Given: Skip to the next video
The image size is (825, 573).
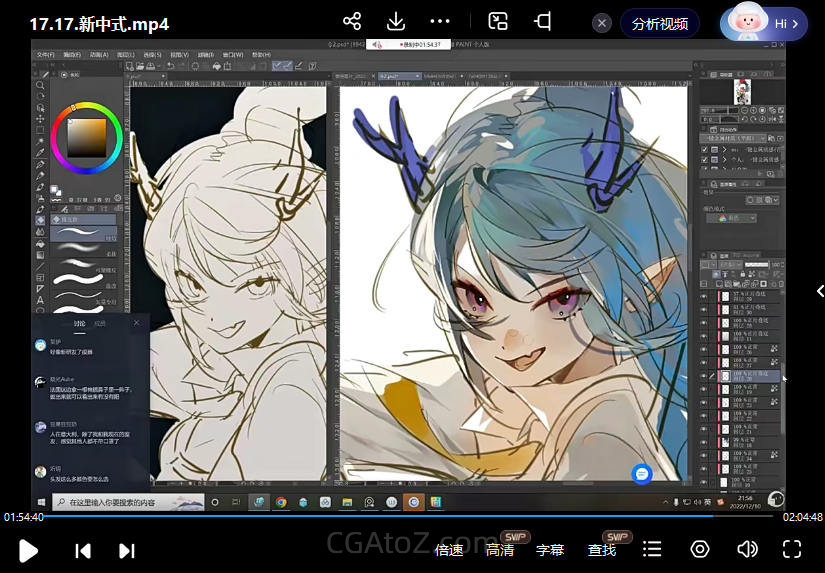Looking at the screenshot, I should [127, 550].
